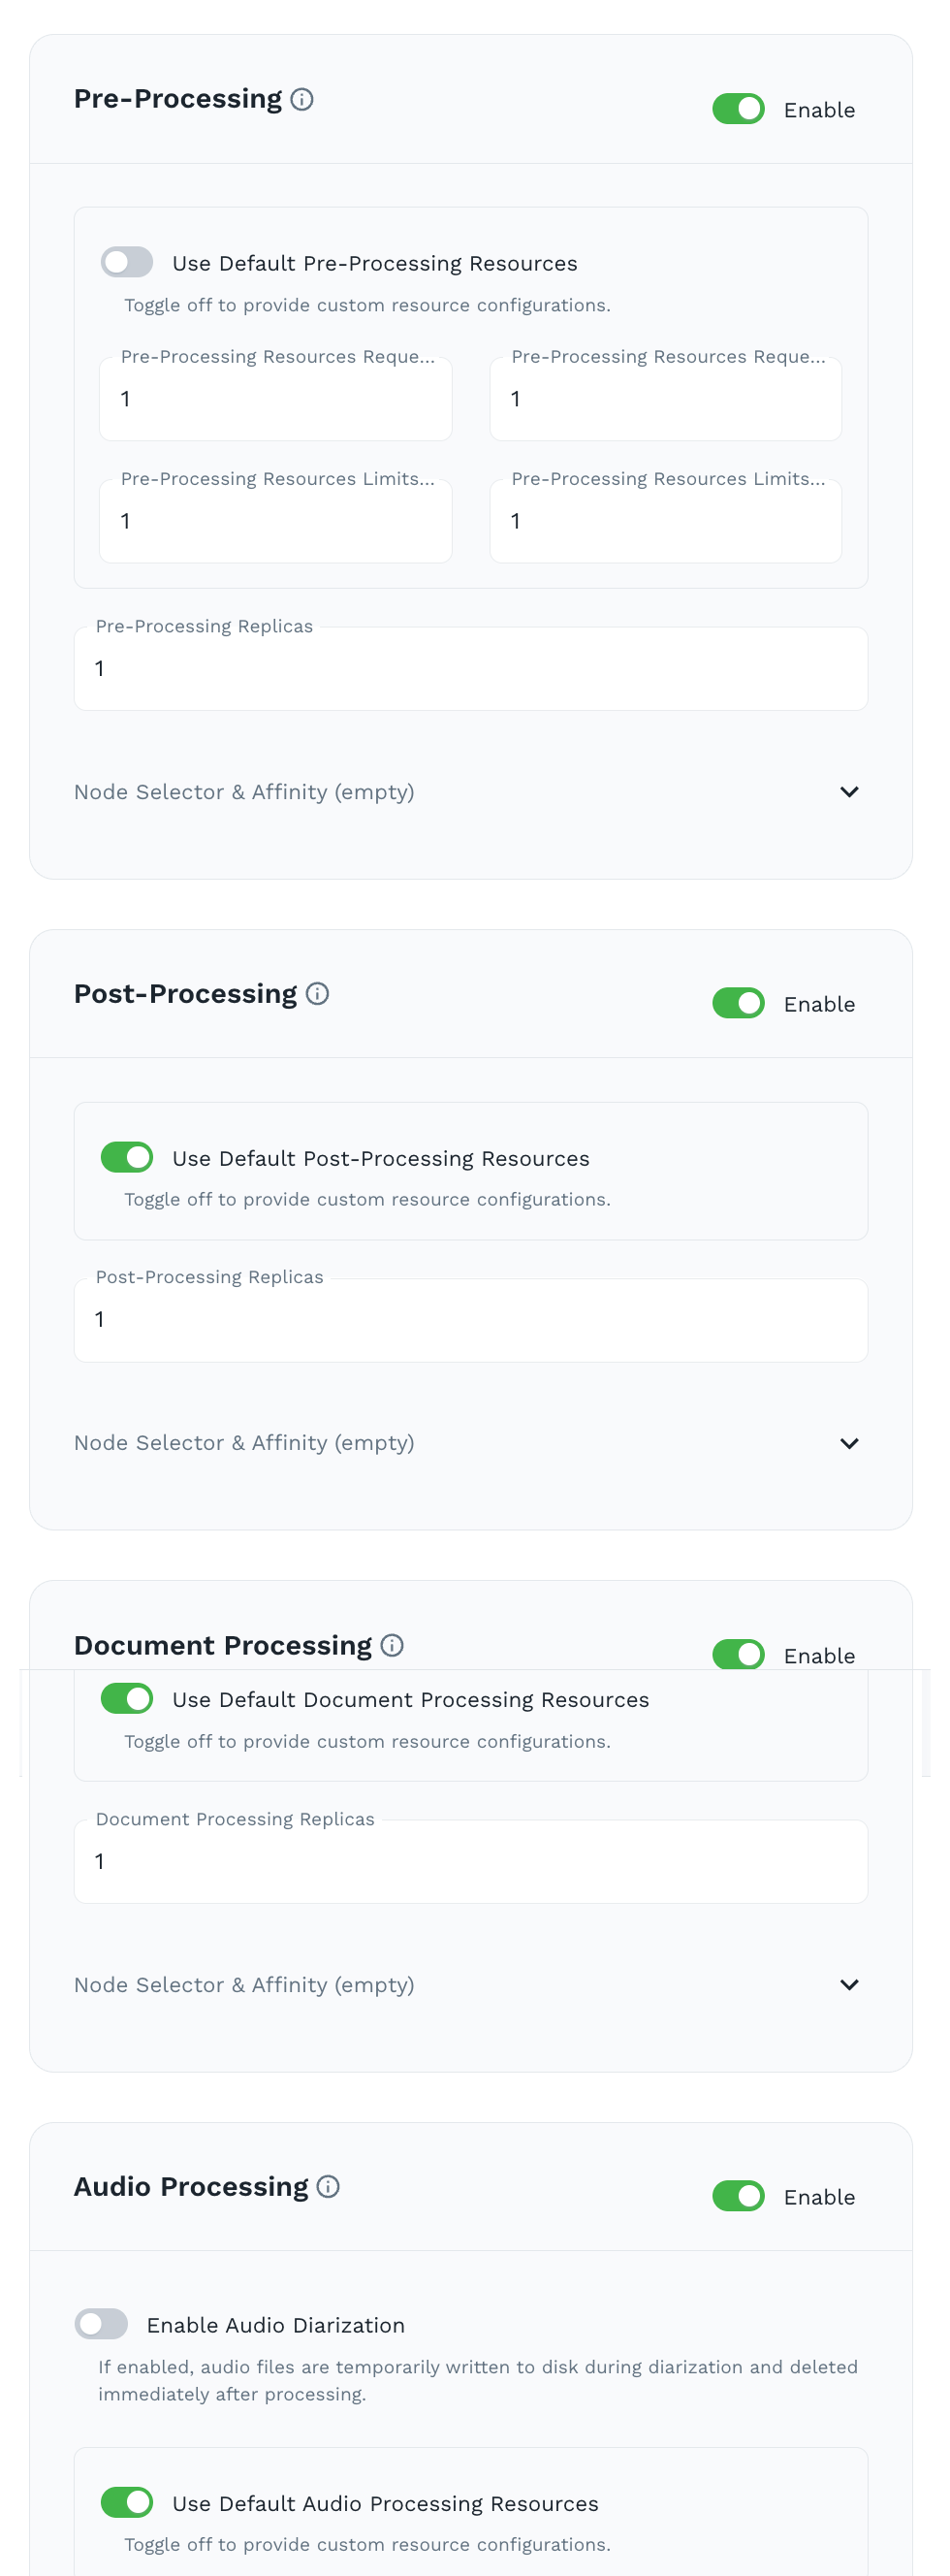Click the Post-Processing info icon

click(x=318, y=994)
